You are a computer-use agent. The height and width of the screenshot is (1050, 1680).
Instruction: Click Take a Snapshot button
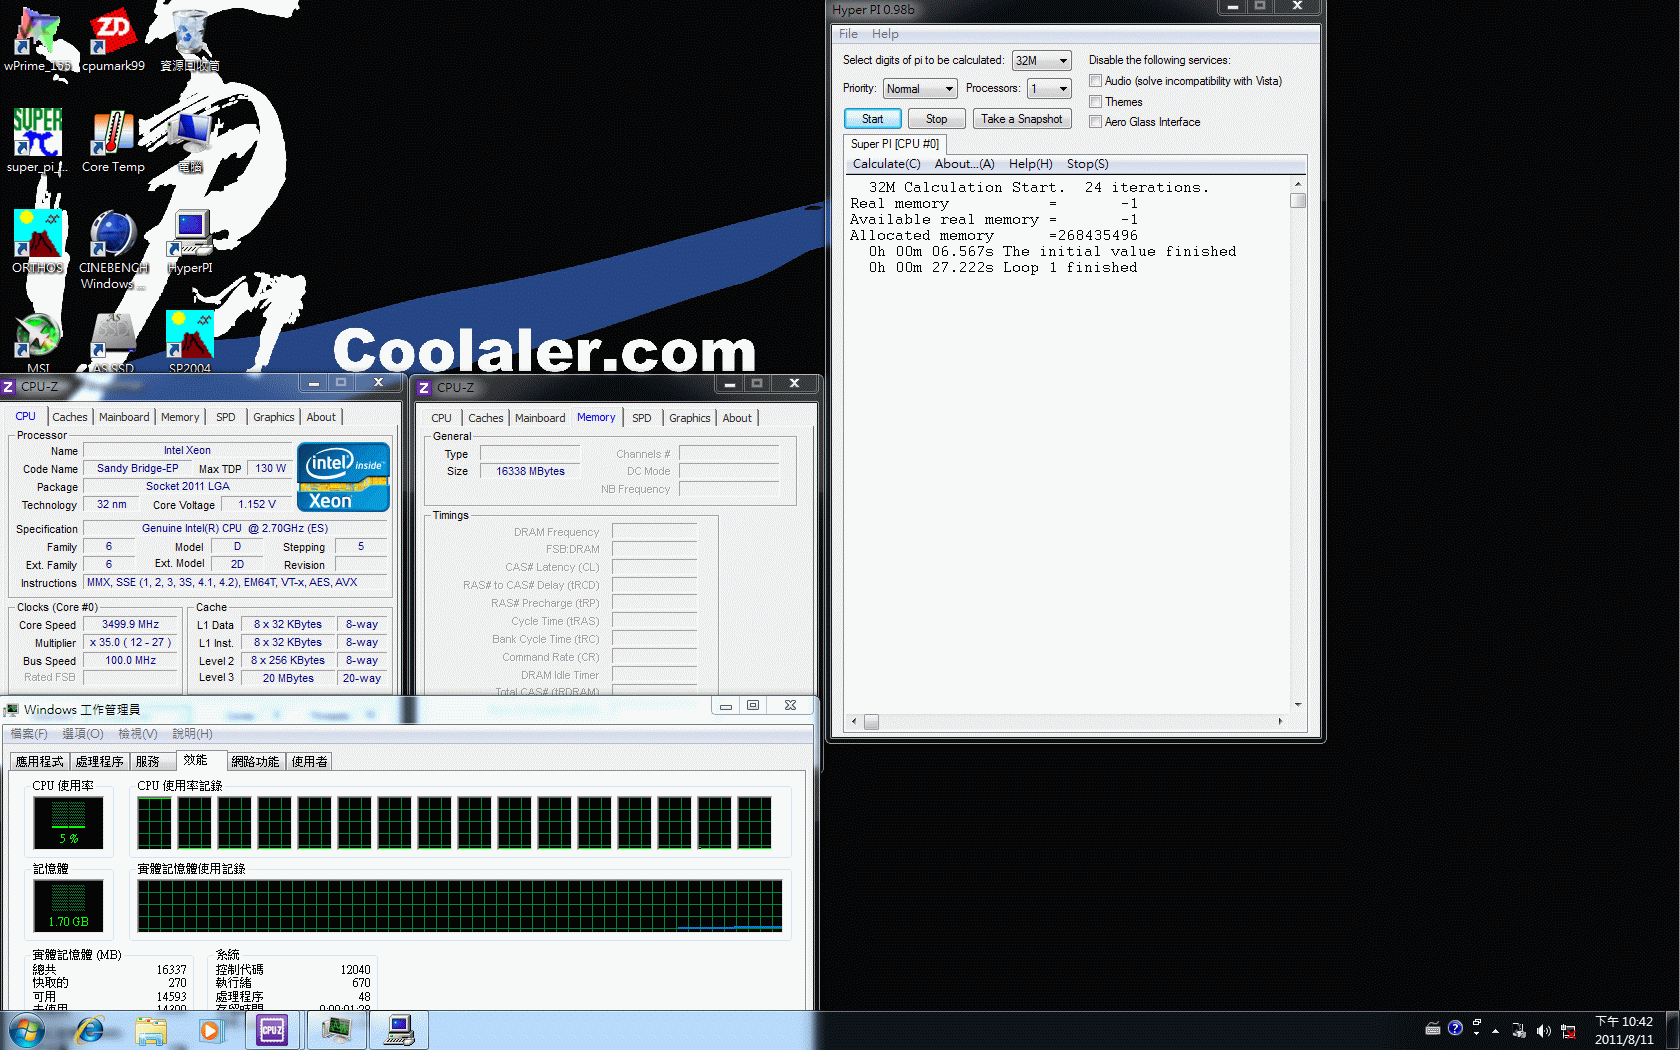pyautogui.click(x=1021, y=119)
